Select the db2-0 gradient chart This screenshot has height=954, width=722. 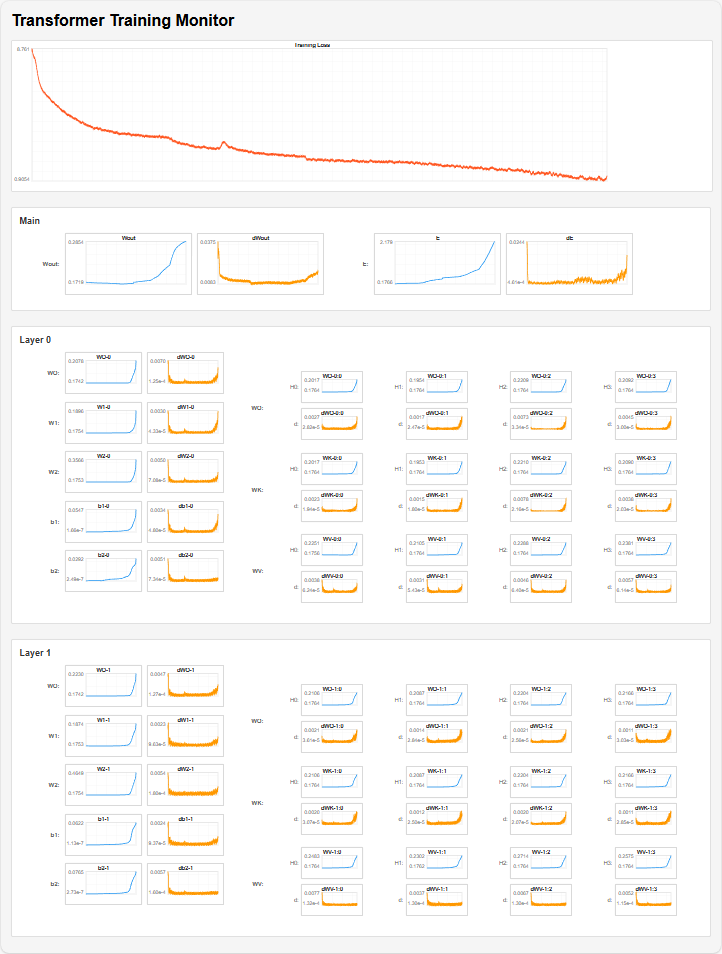[185, 569]
